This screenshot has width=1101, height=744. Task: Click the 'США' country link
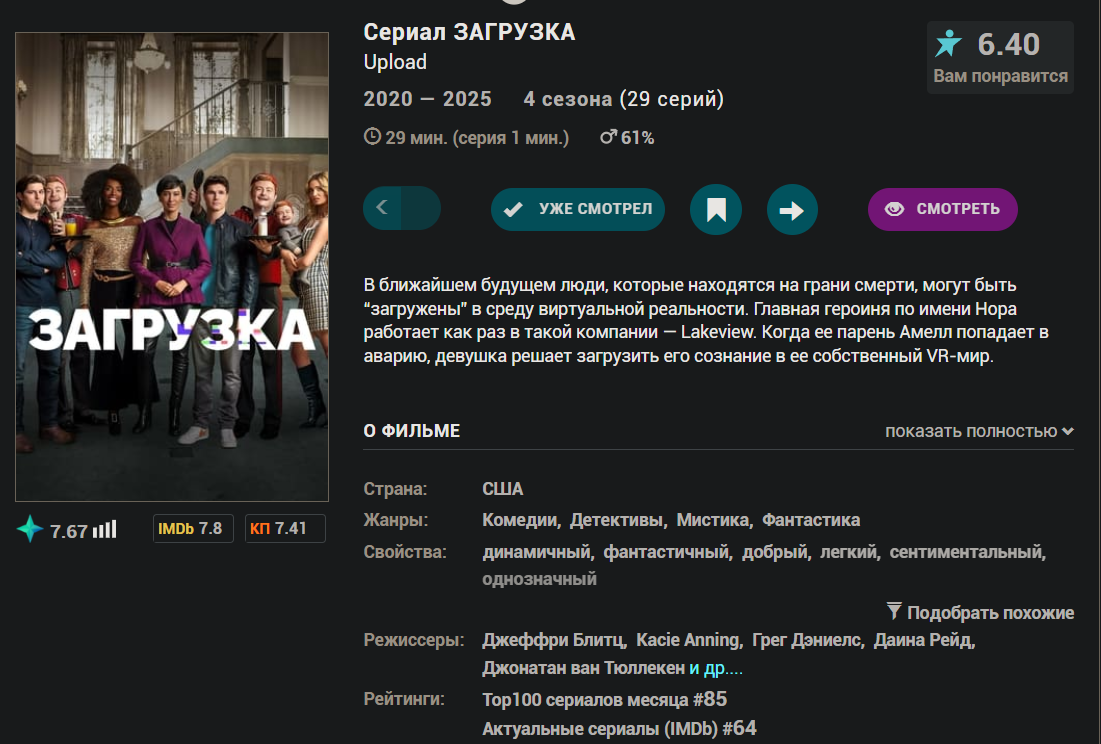[503, 489]
